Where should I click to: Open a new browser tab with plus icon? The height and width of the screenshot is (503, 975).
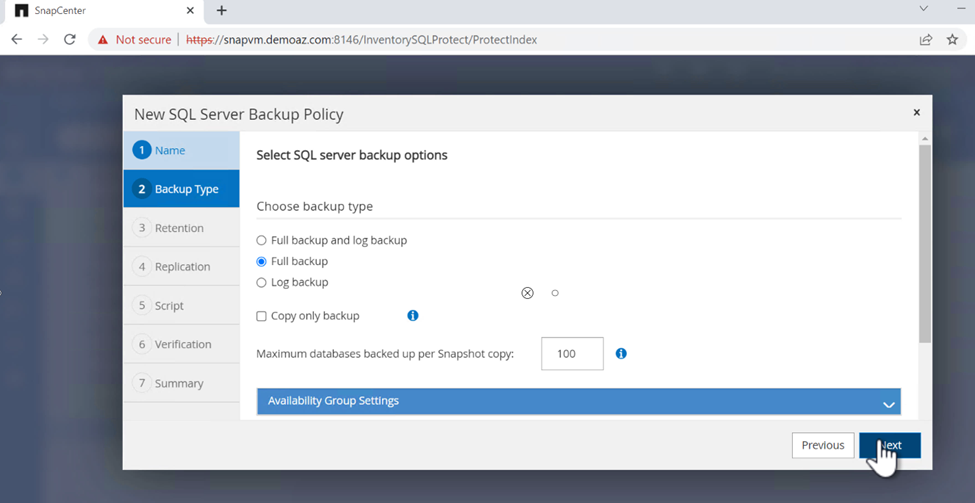tap(221, 11)
